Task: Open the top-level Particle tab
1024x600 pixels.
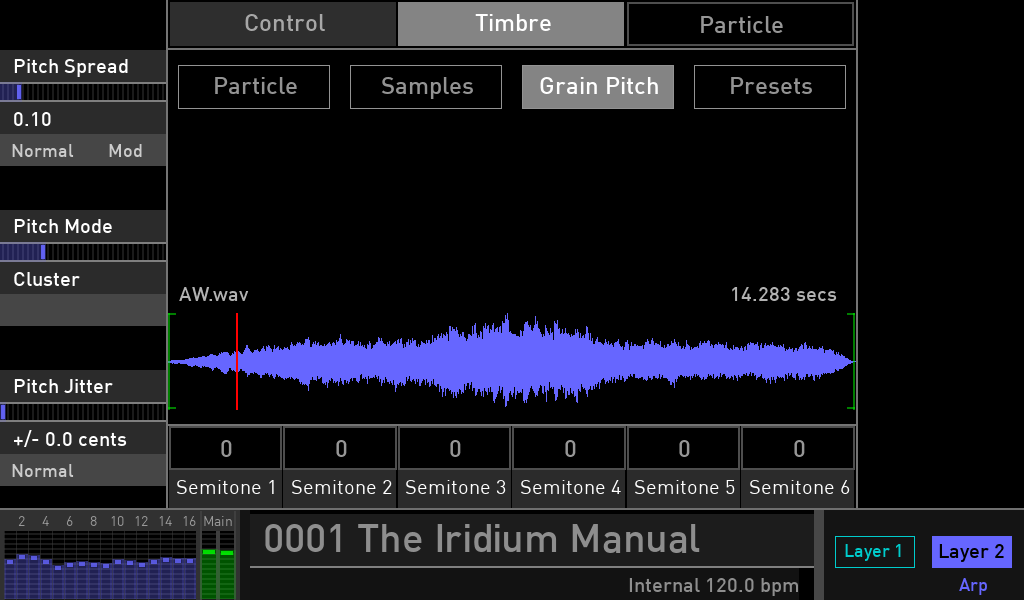Action: (x=741, y=25)
